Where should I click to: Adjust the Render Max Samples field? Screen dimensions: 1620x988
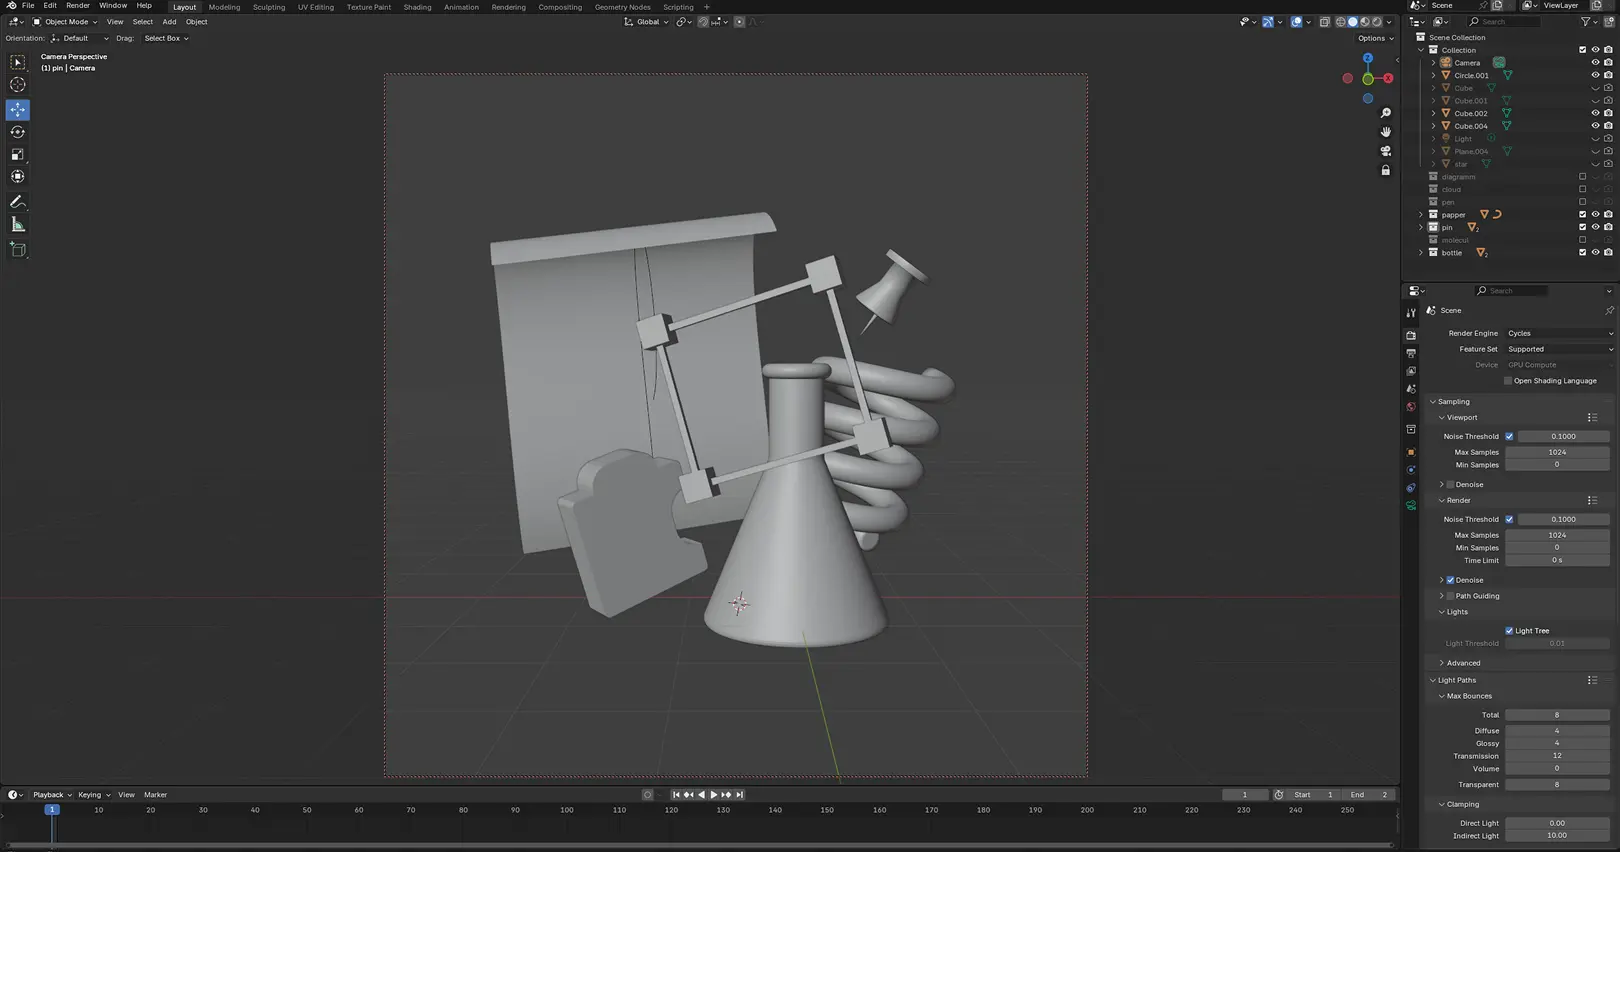[x=1557, y=535]
